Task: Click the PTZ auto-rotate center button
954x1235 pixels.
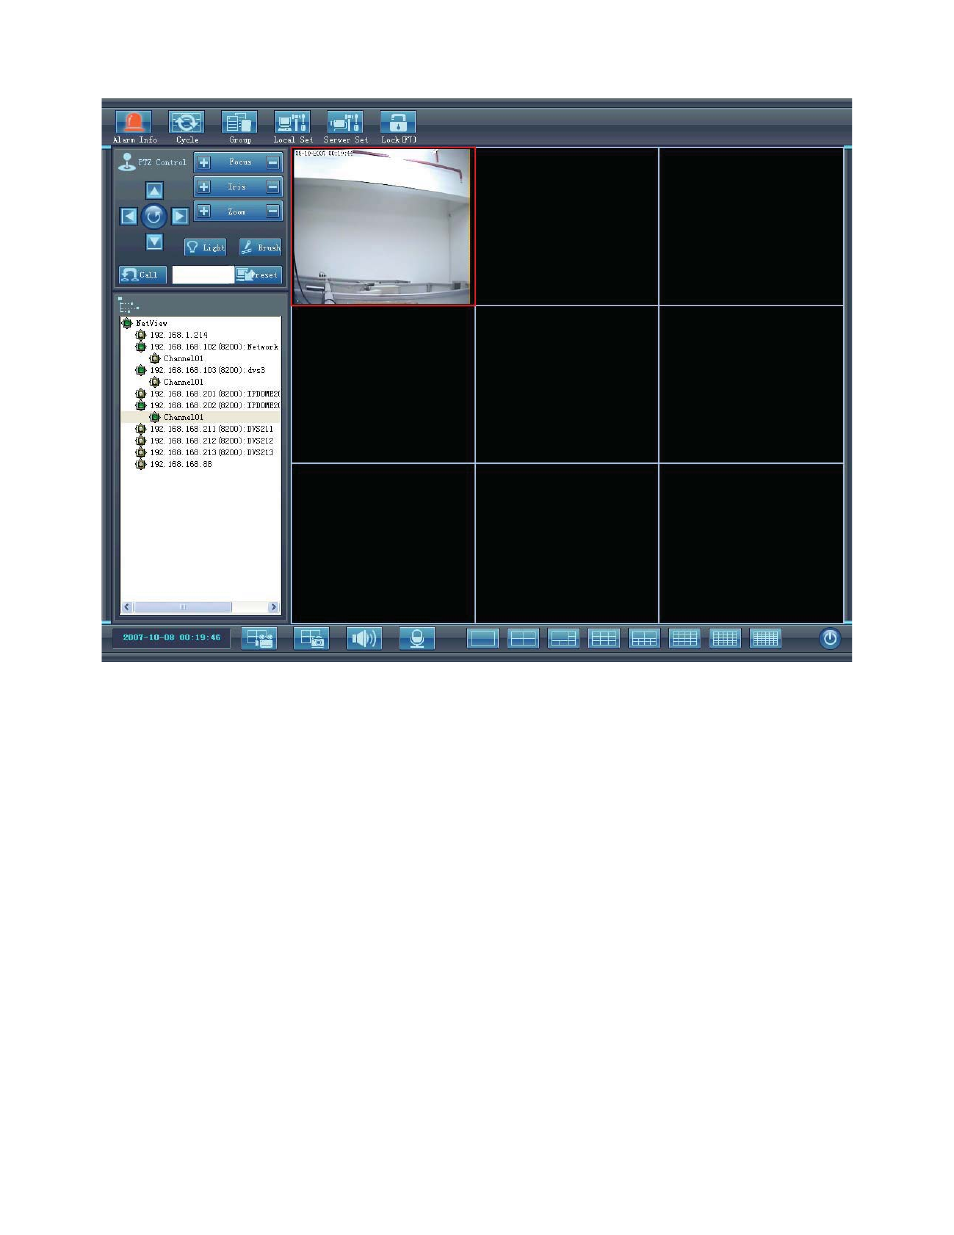Action: click(154, 216)
